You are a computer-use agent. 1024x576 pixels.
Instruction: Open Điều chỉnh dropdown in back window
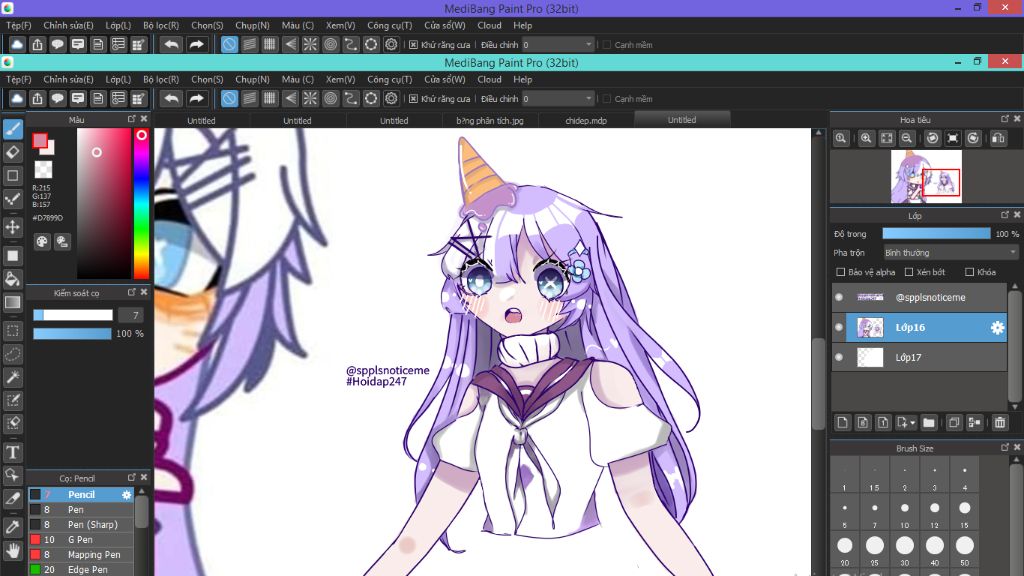point(558,44)
